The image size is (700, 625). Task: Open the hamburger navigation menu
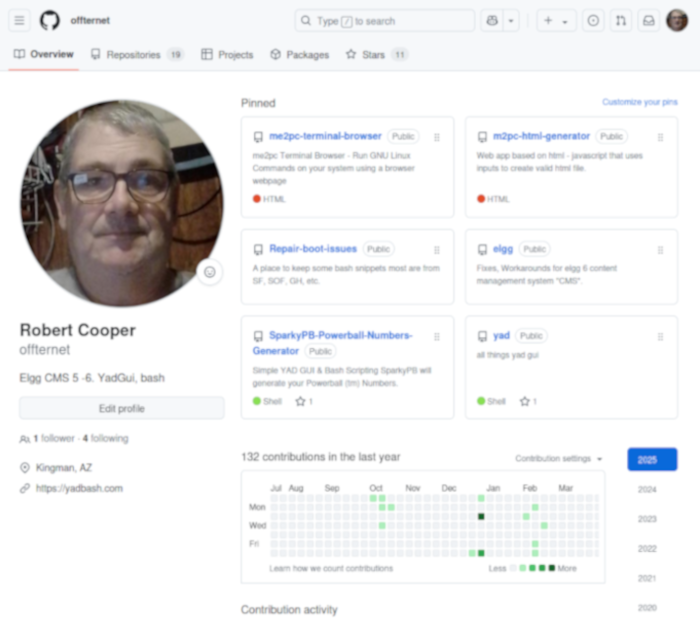20,20
